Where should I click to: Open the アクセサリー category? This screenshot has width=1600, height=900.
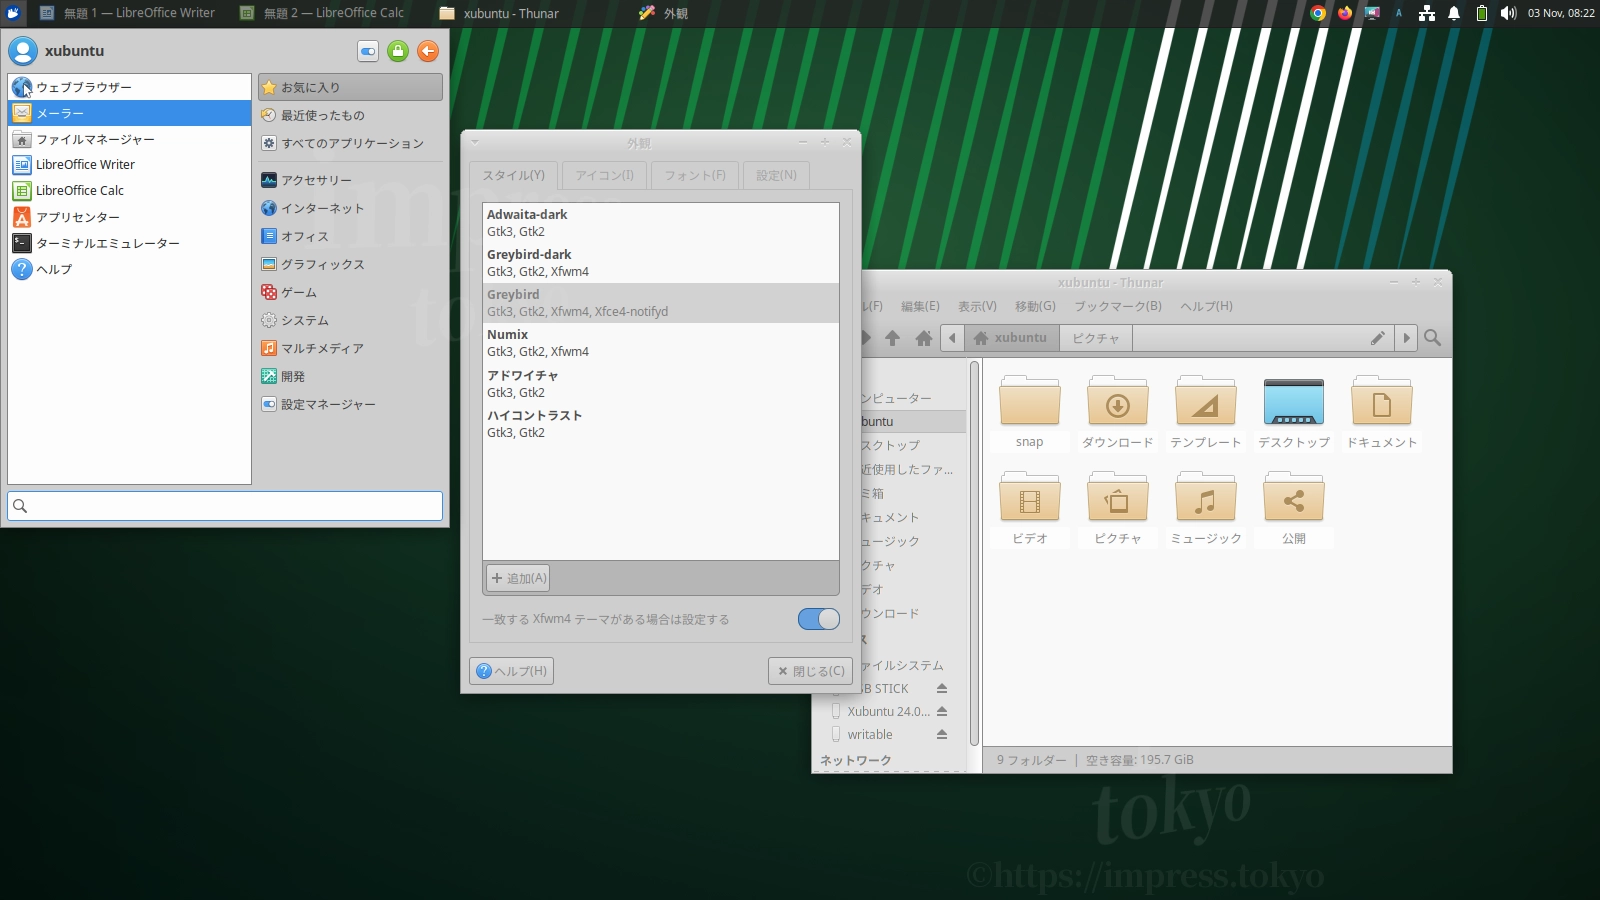pyautogui.click(x=350, y=180)
